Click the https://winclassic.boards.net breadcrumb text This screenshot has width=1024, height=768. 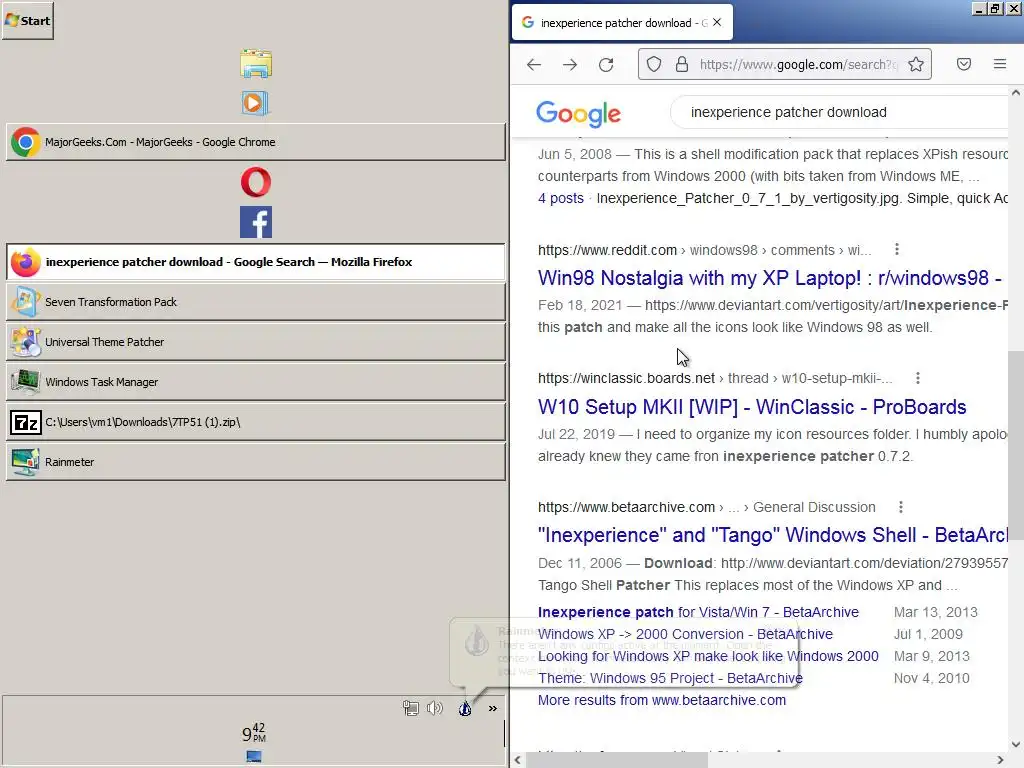pos(626,378)
